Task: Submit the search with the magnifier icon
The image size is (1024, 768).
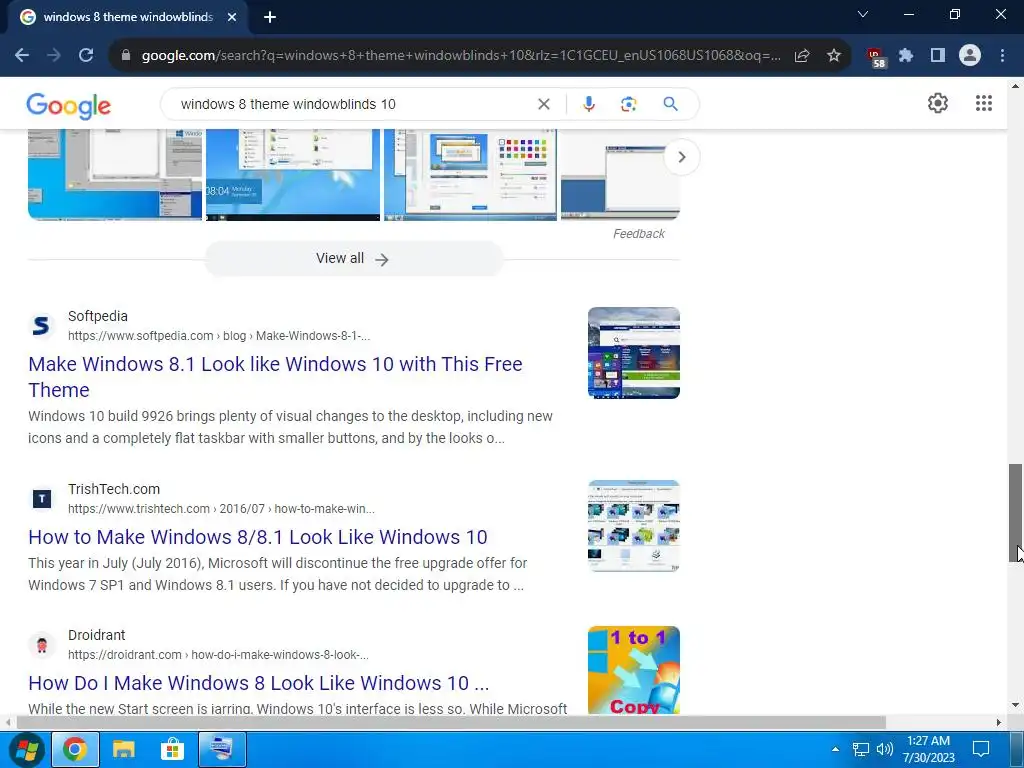Action: (670, 104)
